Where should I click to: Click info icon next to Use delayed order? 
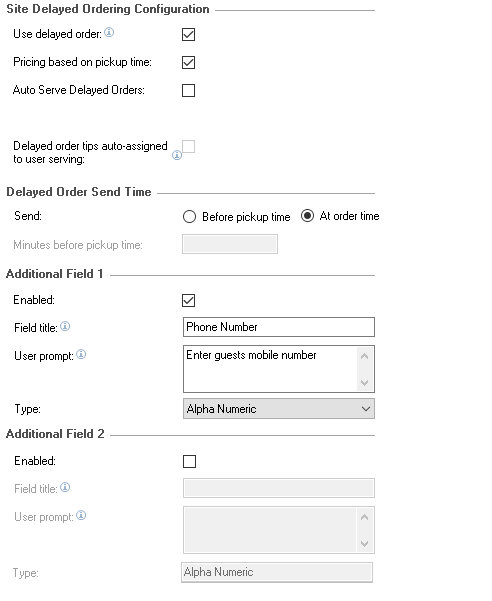click(109, 33)
